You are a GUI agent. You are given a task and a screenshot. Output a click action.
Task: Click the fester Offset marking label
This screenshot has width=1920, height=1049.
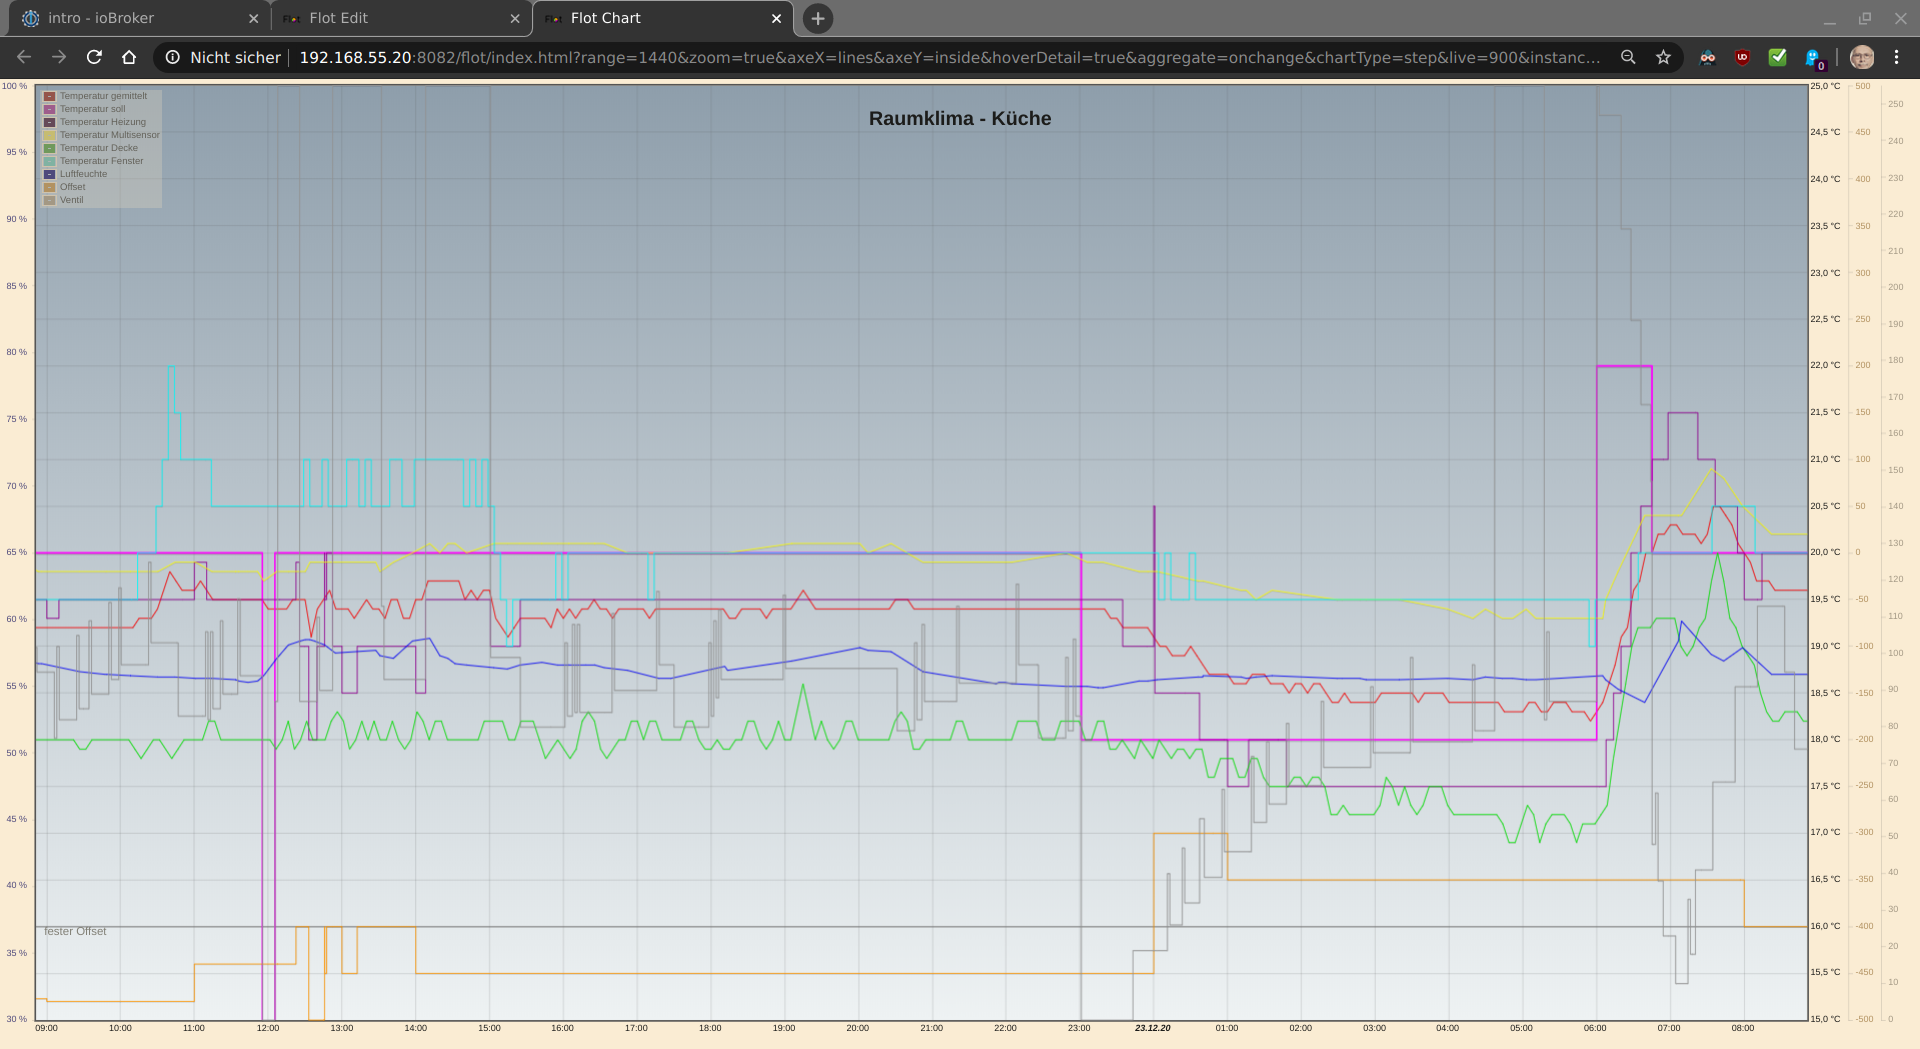tap(75, 931)
